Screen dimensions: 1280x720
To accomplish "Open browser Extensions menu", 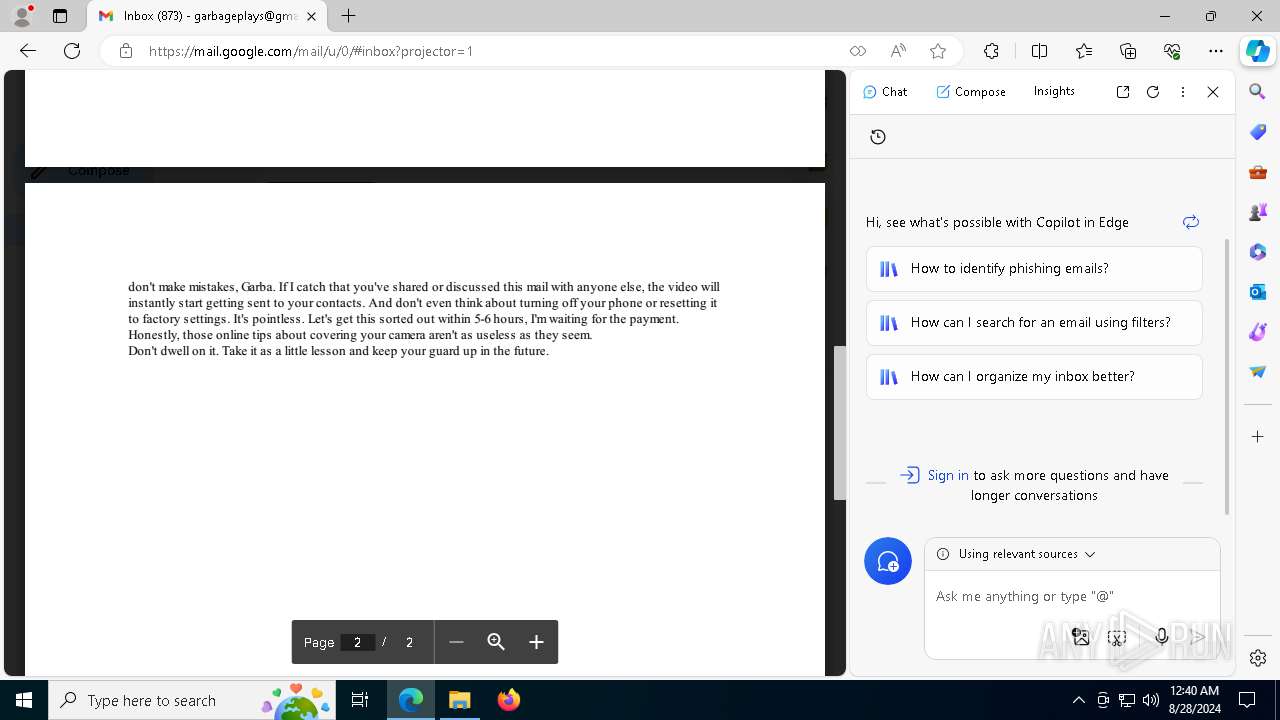I will pos(991,51).
